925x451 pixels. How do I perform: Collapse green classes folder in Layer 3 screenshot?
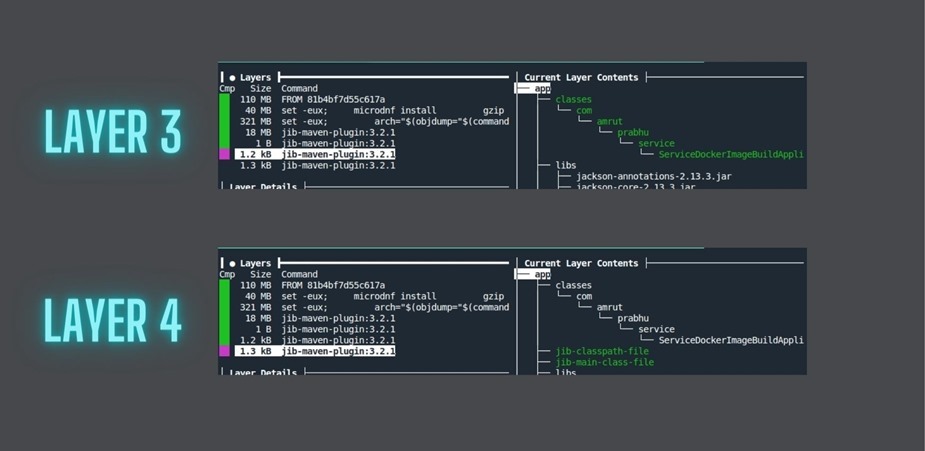tap(573, 99)
